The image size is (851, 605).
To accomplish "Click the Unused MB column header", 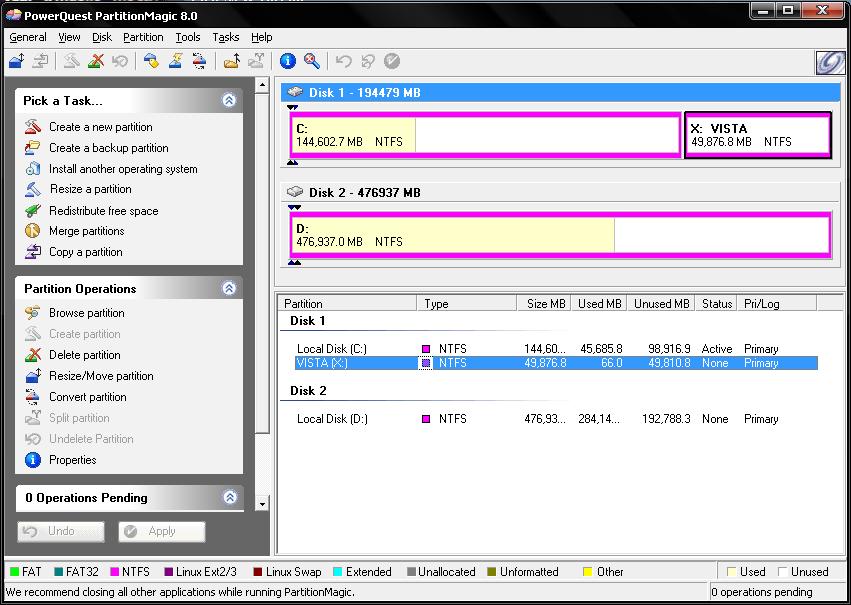I will click(x=662, y=304).
